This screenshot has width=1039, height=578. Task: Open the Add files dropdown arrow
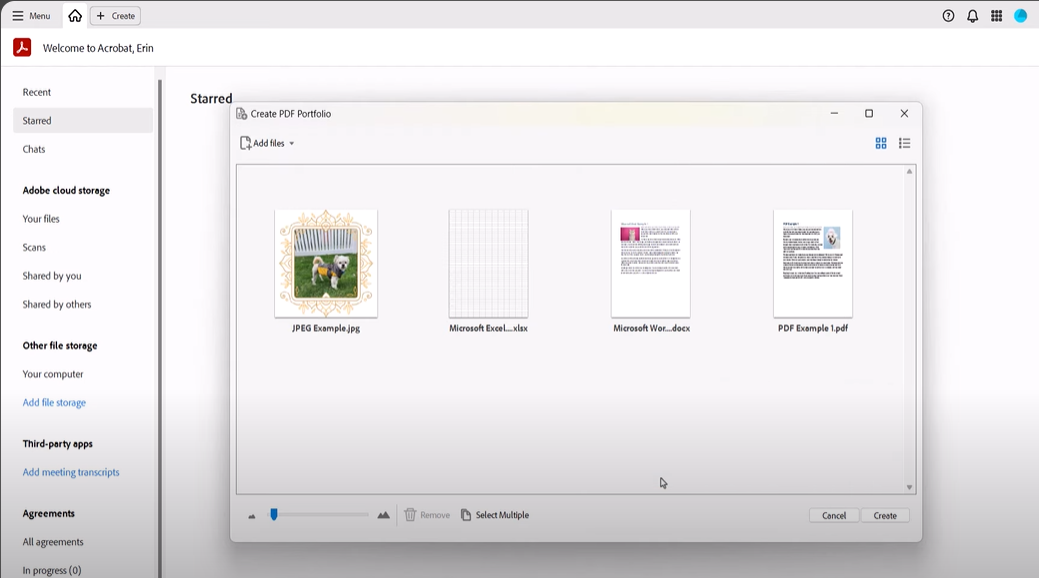pos(292,143)
